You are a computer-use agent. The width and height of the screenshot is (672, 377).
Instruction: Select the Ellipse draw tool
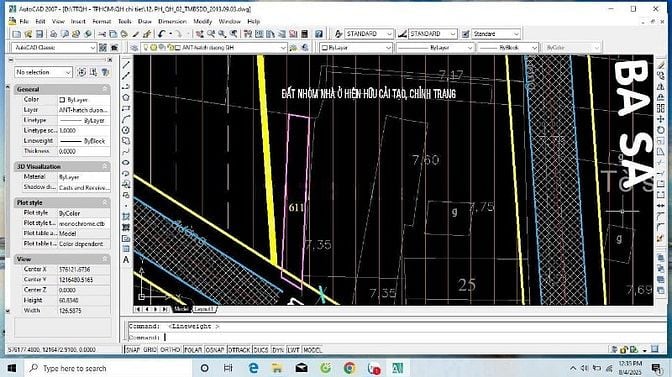click(x=126, y=162)
